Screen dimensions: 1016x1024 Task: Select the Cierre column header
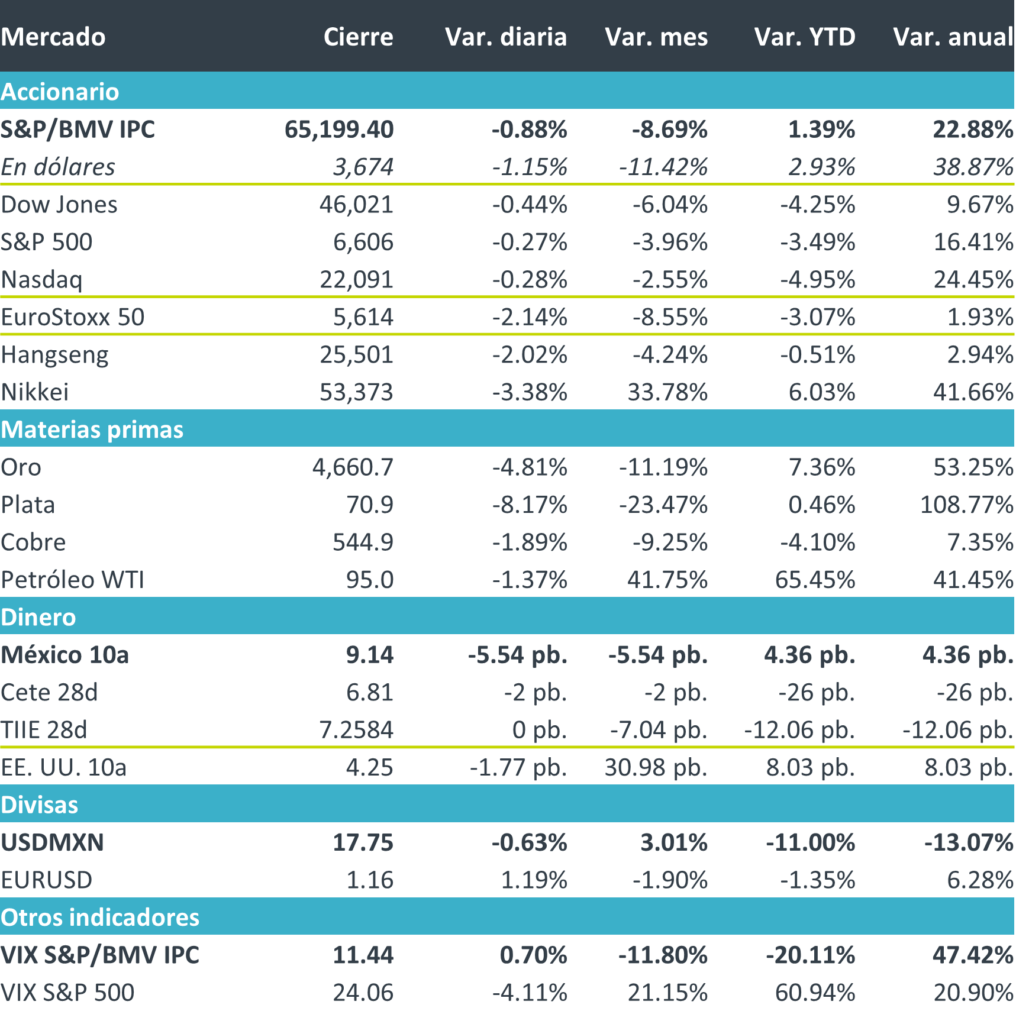pyautogui.click(x=358, y=37)
